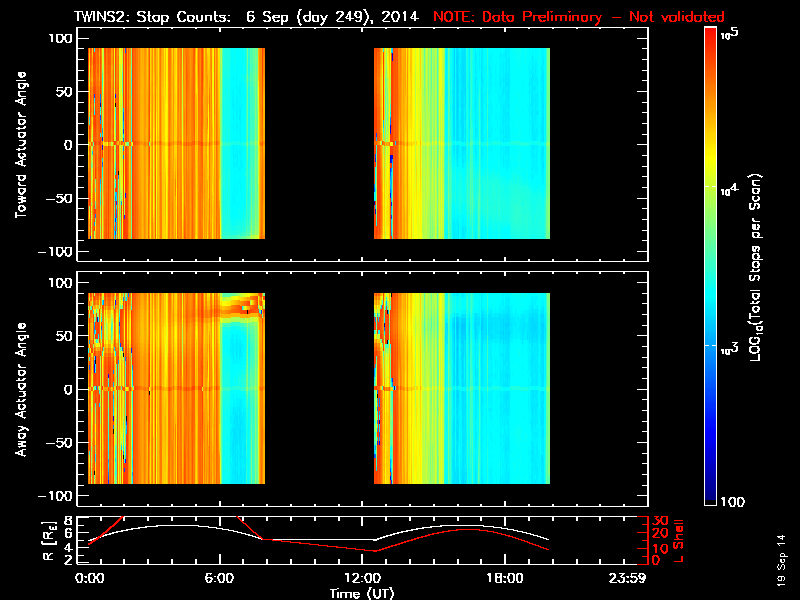Click the '18:00' time axis tick label

coord(503,578)
